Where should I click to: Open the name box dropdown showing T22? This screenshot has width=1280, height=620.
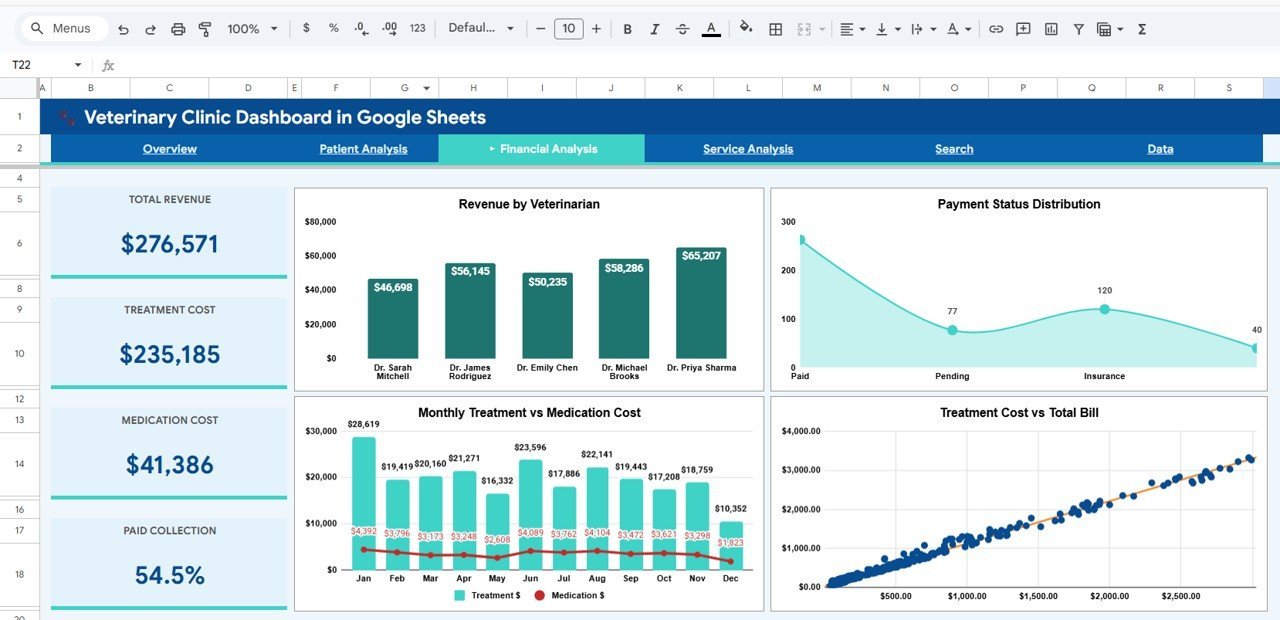[78, 63]
